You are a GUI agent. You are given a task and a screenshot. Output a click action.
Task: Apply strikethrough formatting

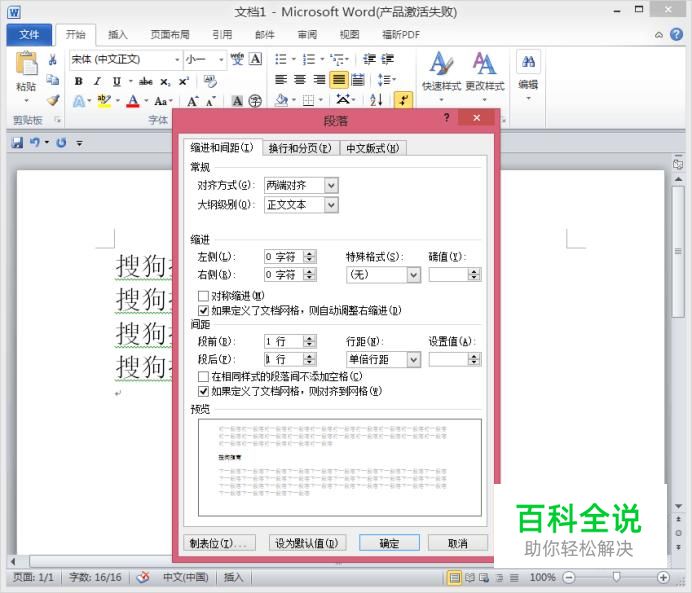[146, 81]
